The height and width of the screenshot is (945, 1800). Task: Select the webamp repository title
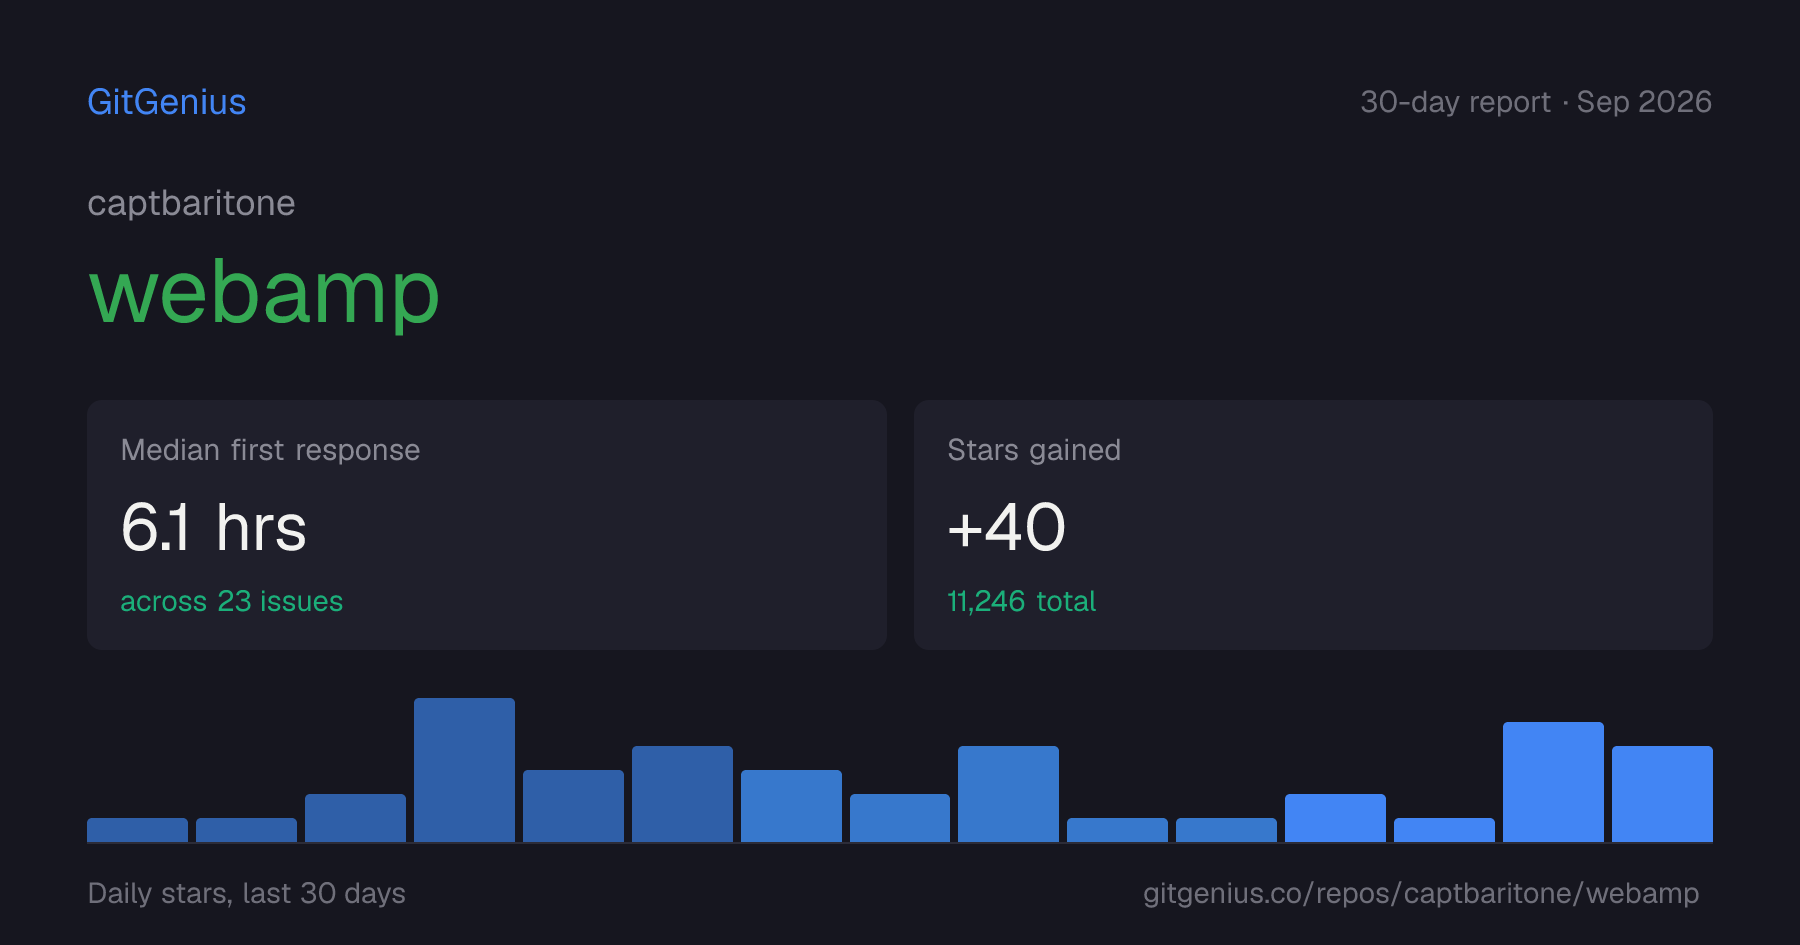(264, 294)
